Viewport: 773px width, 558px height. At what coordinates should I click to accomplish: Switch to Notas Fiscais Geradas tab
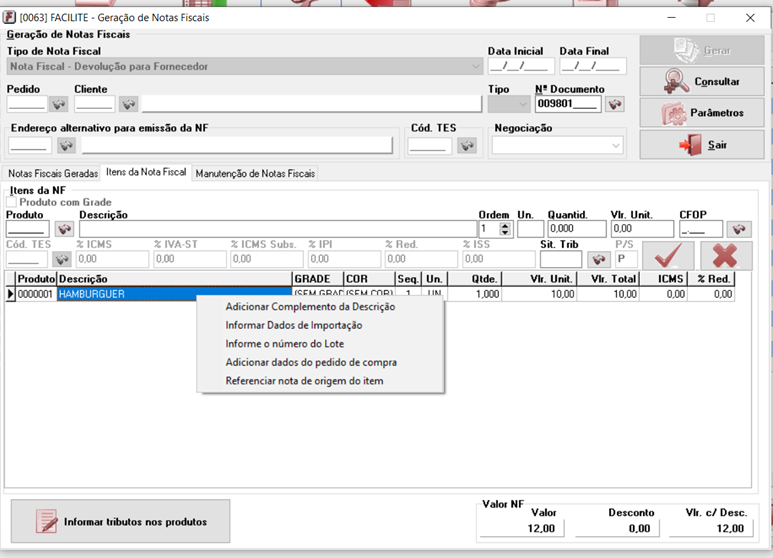click(53, 174)
